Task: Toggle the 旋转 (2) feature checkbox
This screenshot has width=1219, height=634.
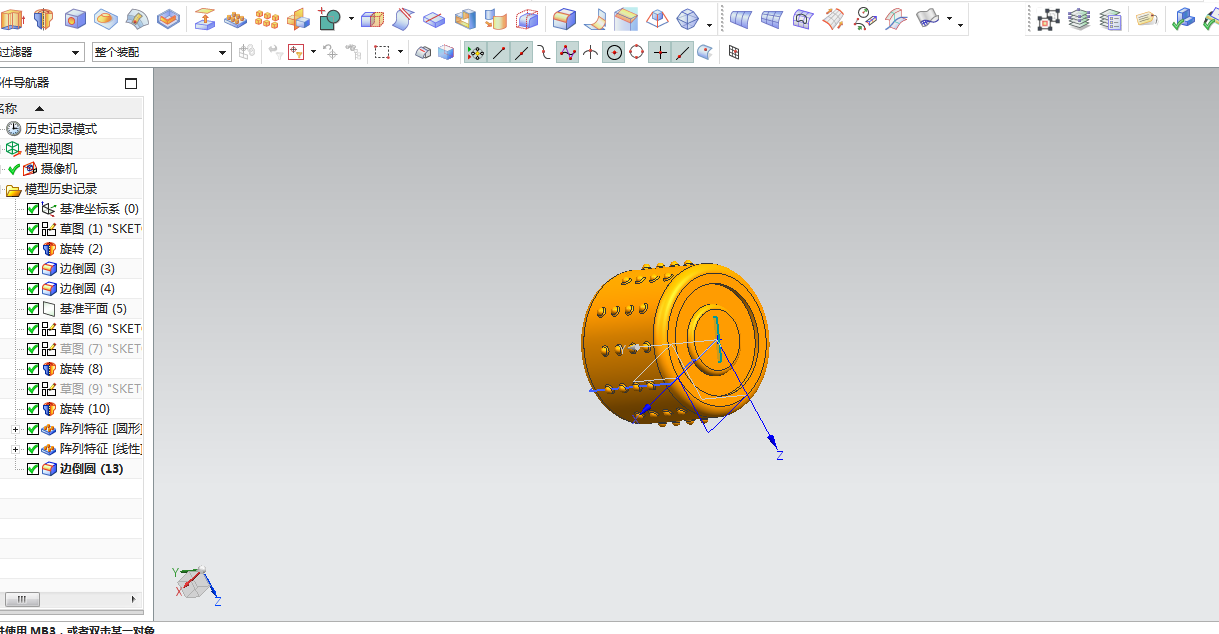Action: [x=33, y=249]
